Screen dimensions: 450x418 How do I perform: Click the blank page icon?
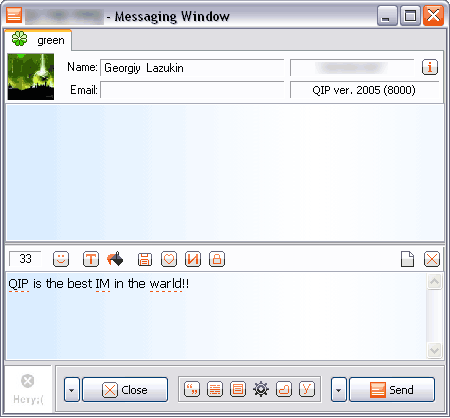407,259
